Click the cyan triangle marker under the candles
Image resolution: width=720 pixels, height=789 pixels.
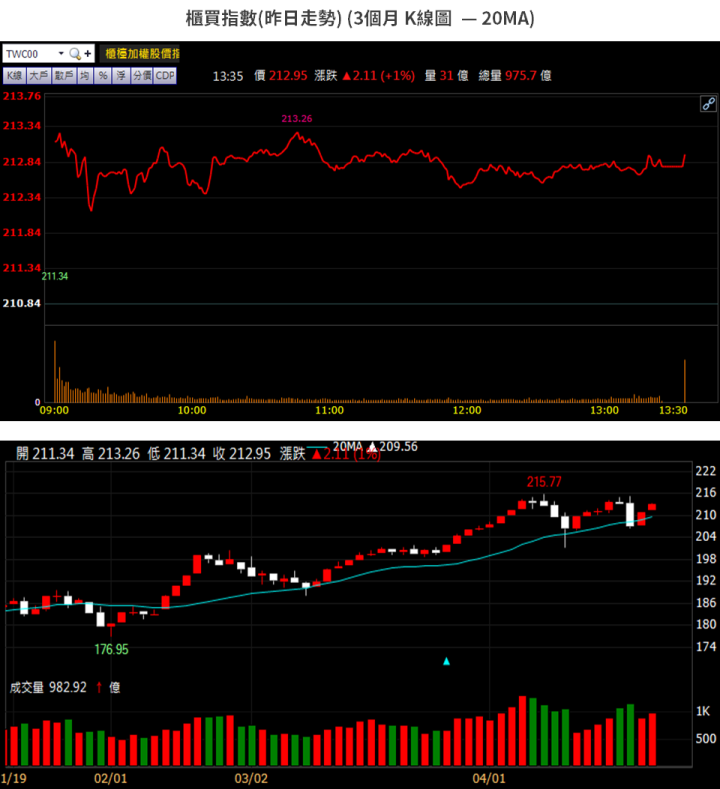tap(446, 661)
